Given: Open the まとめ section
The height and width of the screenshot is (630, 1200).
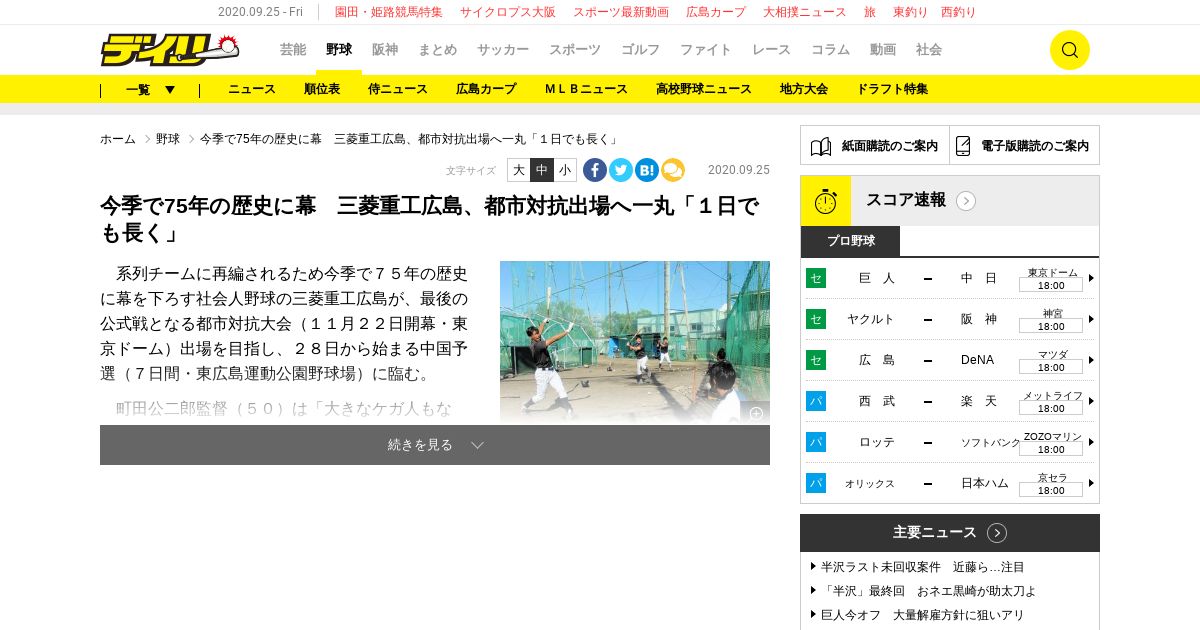Looking at the screenshot, I should click(437, 50).
